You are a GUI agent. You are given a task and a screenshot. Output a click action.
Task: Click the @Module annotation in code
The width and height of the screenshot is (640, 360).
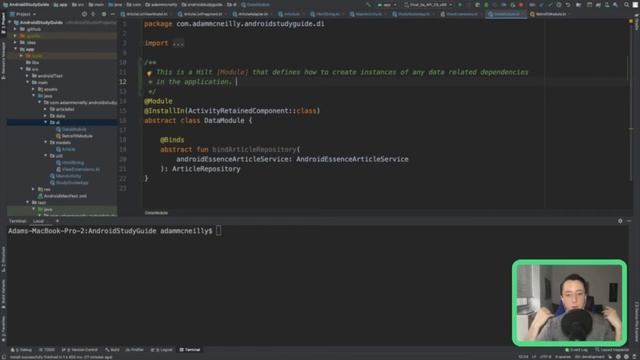(x=158, y=101)
